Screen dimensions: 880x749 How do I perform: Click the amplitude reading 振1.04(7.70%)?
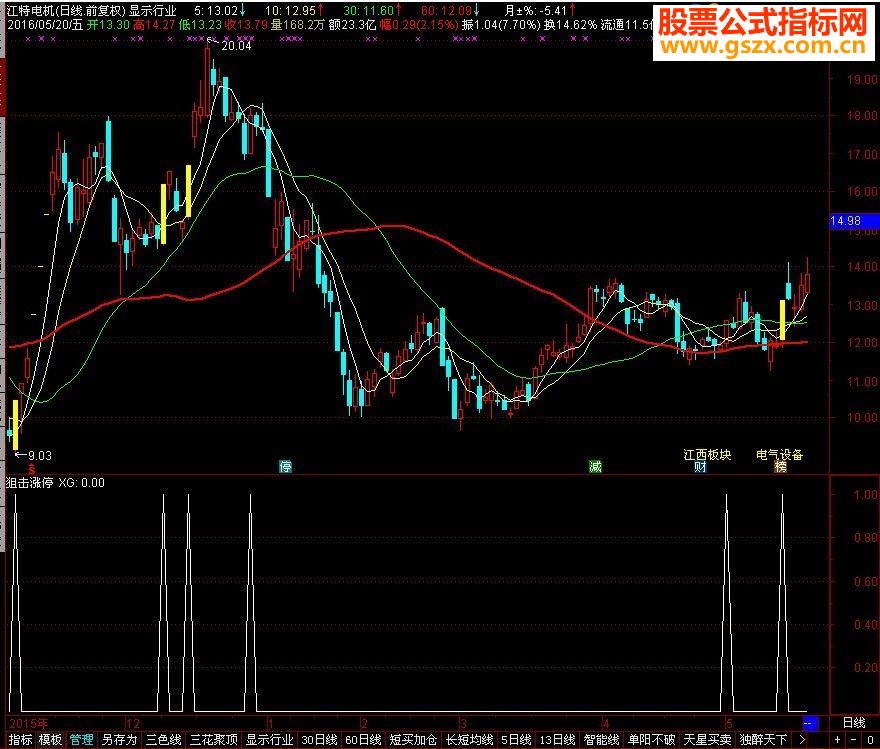501,25
